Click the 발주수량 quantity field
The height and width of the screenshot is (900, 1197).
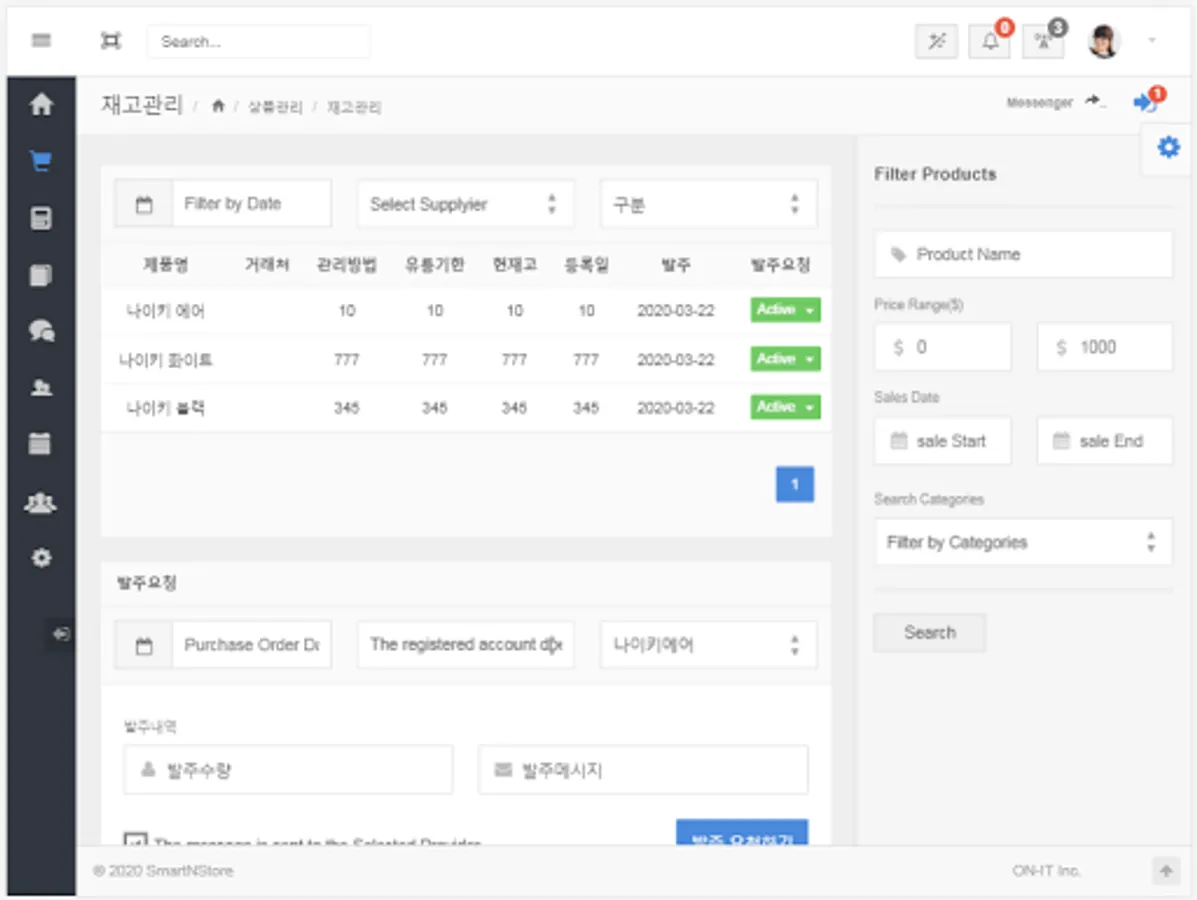[288, 769]
